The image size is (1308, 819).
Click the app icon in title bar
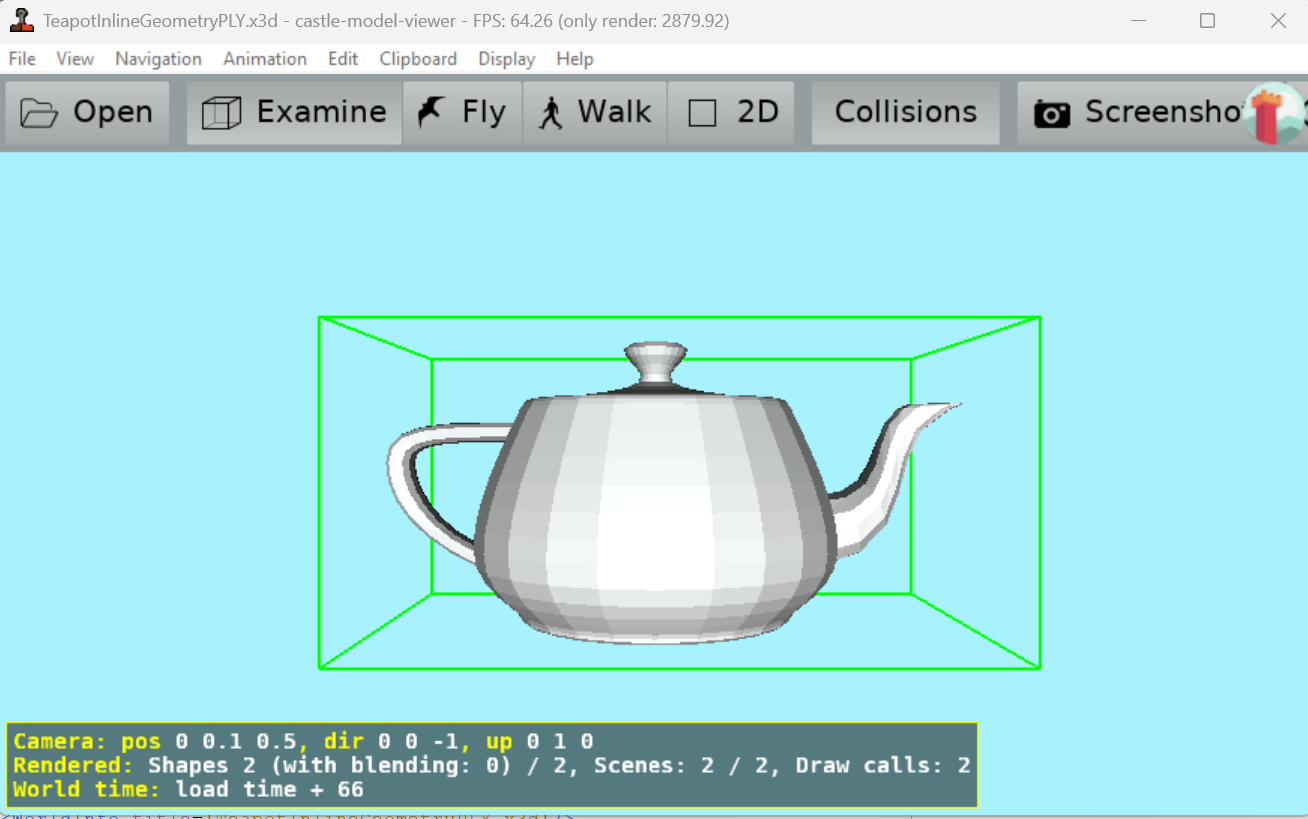click(21, 20)
